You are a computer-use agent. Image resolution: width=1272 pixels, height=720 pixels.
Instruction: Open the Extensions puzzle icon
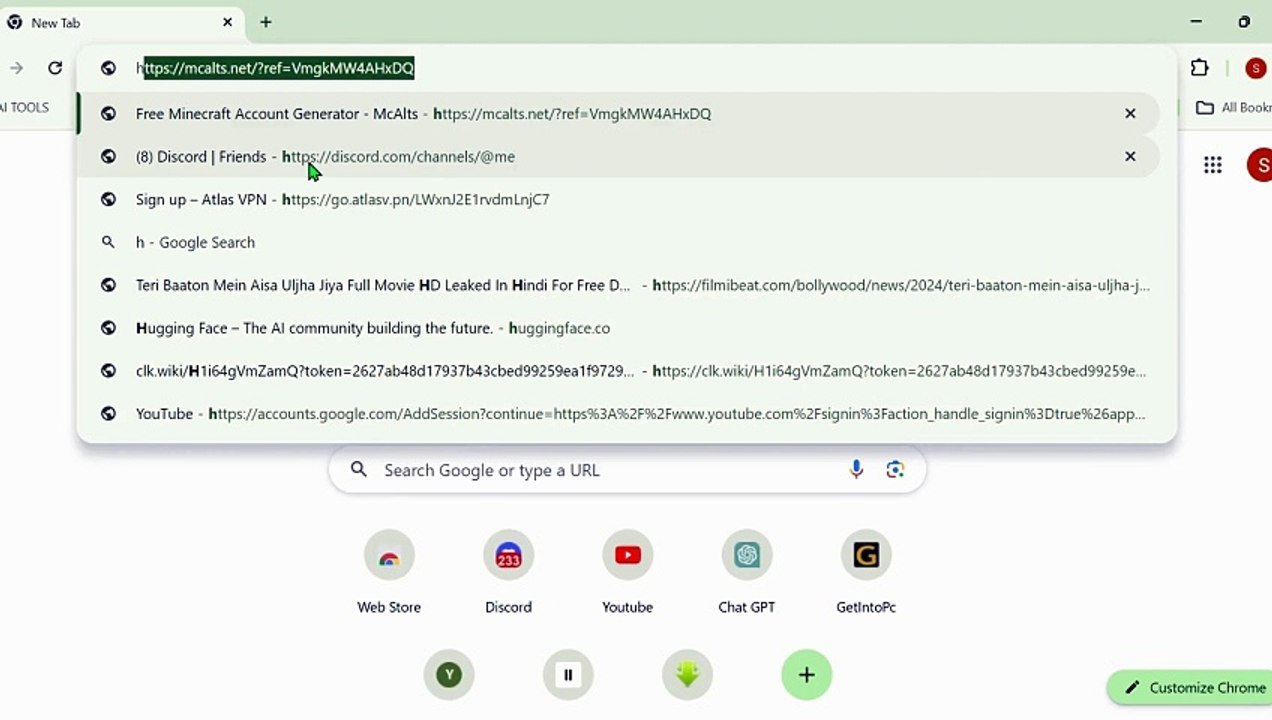tap(1200, 68)
